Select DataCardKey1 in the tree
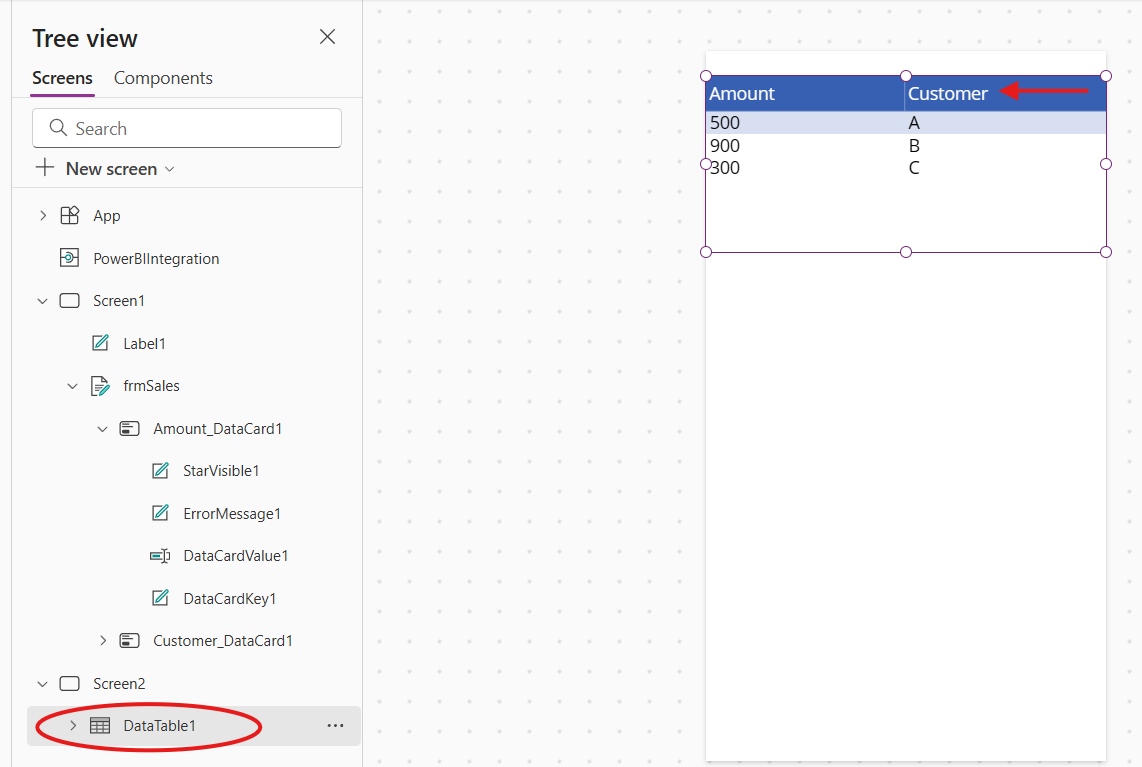The width and height of the screenshot is (1142, 767). (230, 599)
